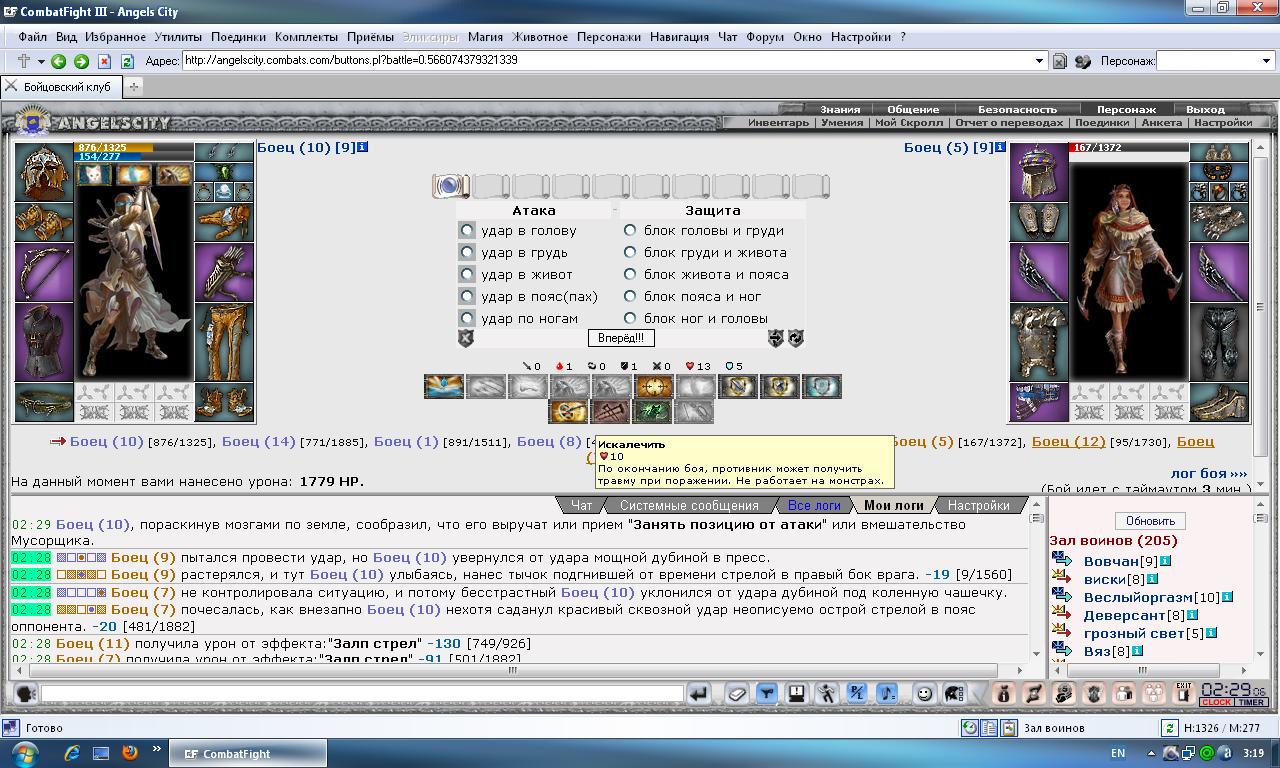This screenshot has height=768, width=1280.
Task: Activate the arrow-through-target skill icon
Action: click(569, 411)
